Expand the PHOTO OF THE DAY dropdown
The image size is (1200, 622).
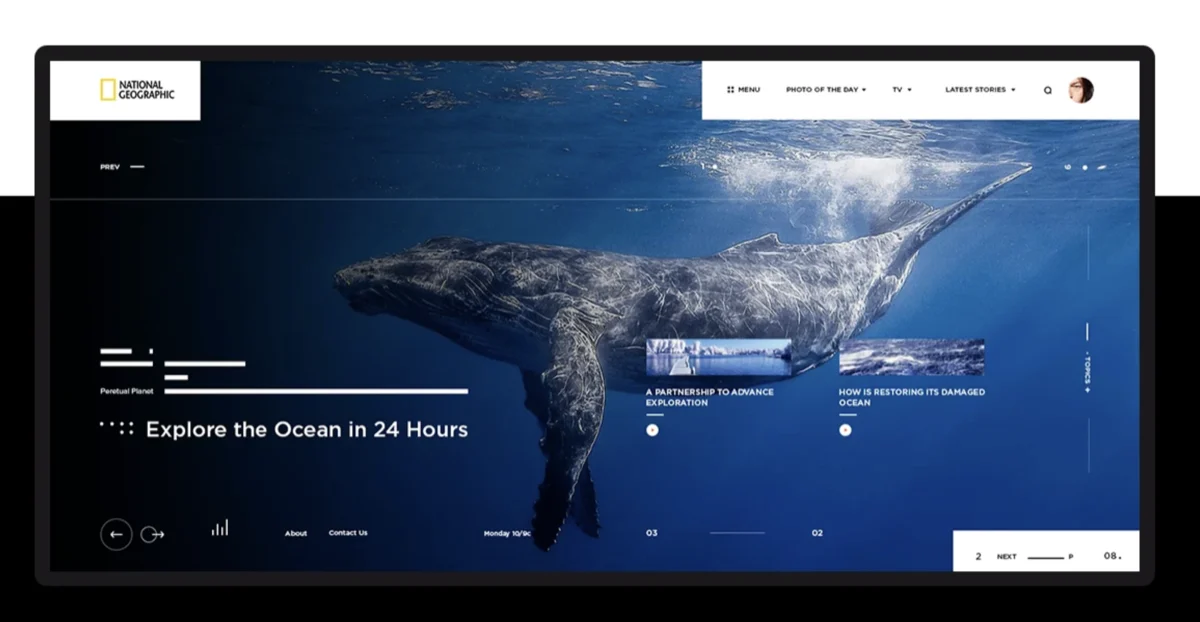(x=826, y=90)
